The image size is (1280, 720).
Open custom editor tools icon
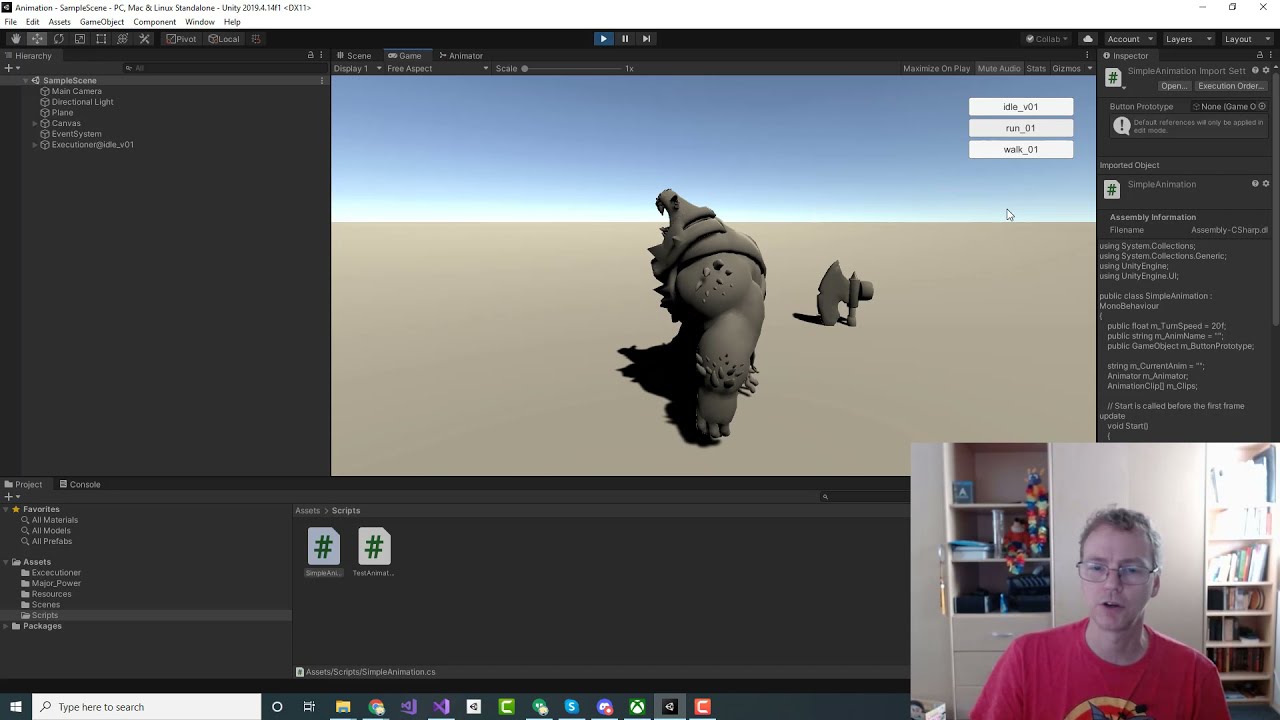tap(144, 39)
